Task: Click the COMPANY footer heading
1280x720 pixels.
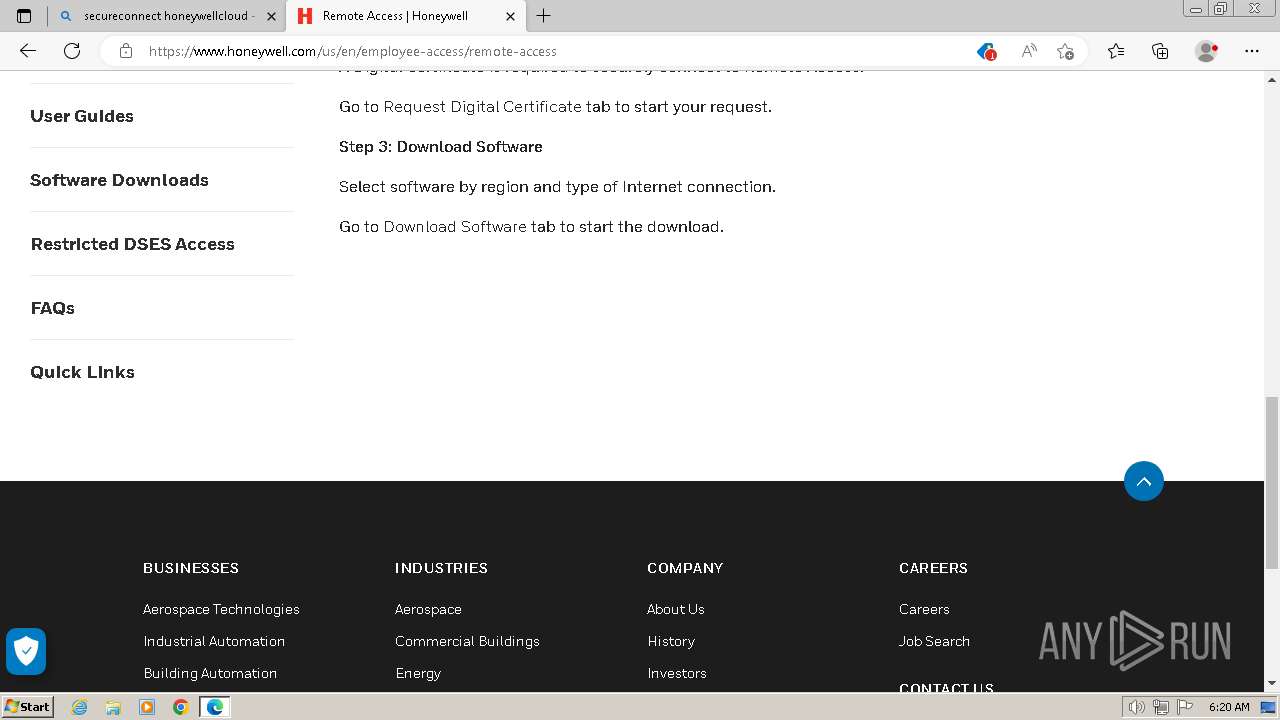Action: point(685,568)
